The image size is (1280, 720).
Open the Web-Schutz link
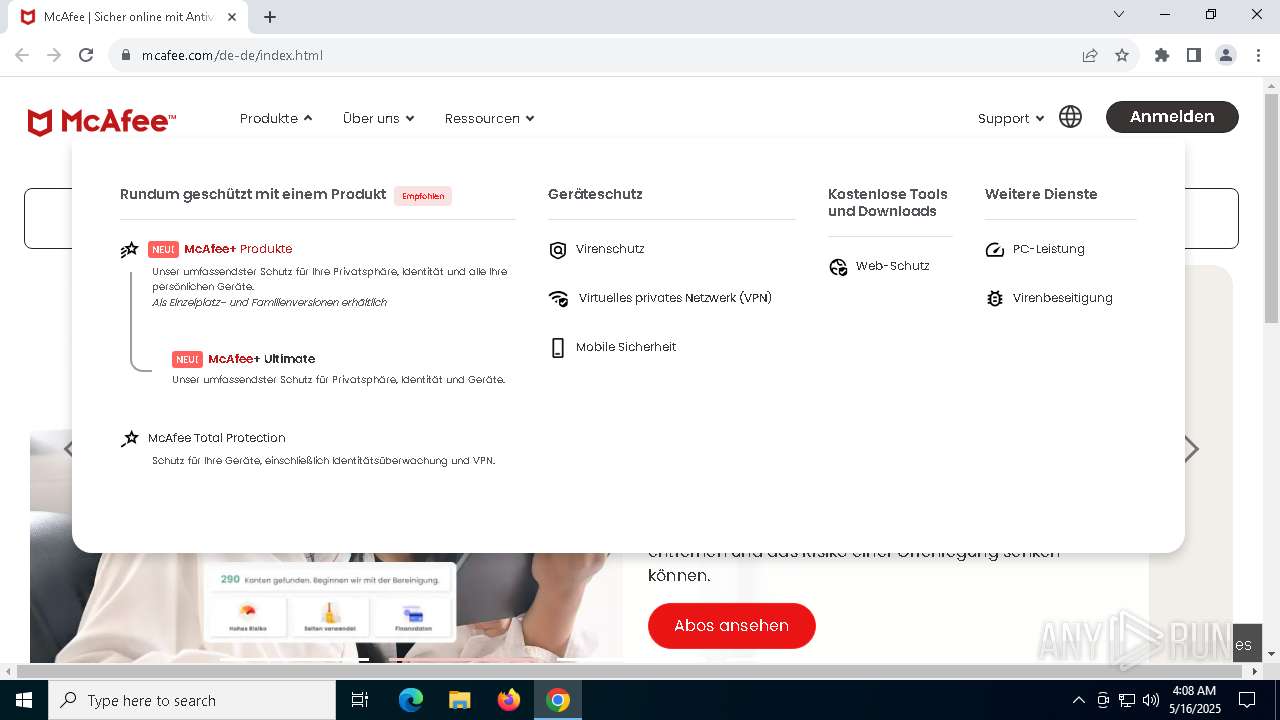(x=893, y=266)
